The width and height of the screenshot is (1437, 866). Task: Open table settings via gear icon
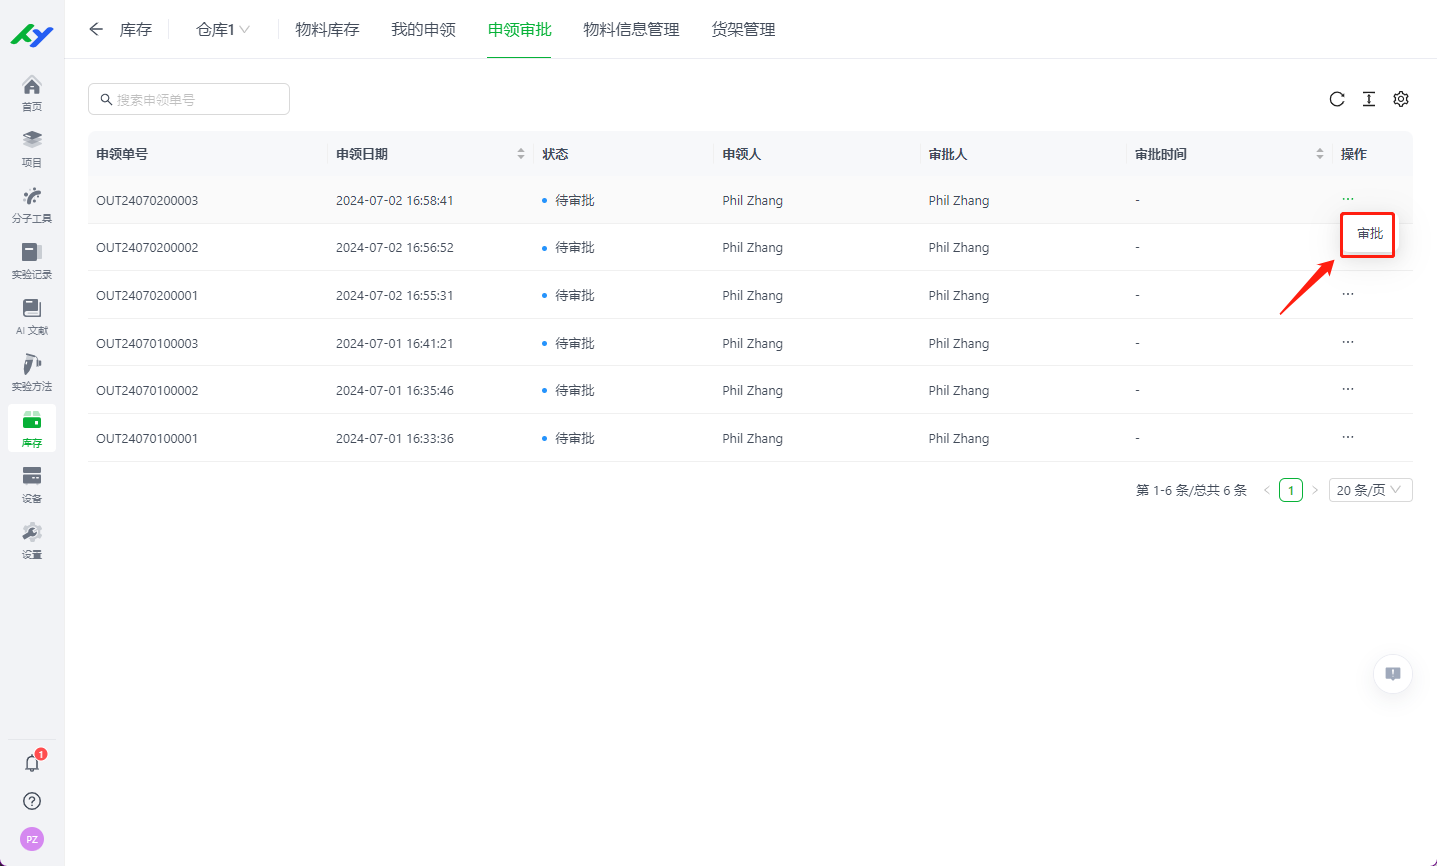[1400, 99]
